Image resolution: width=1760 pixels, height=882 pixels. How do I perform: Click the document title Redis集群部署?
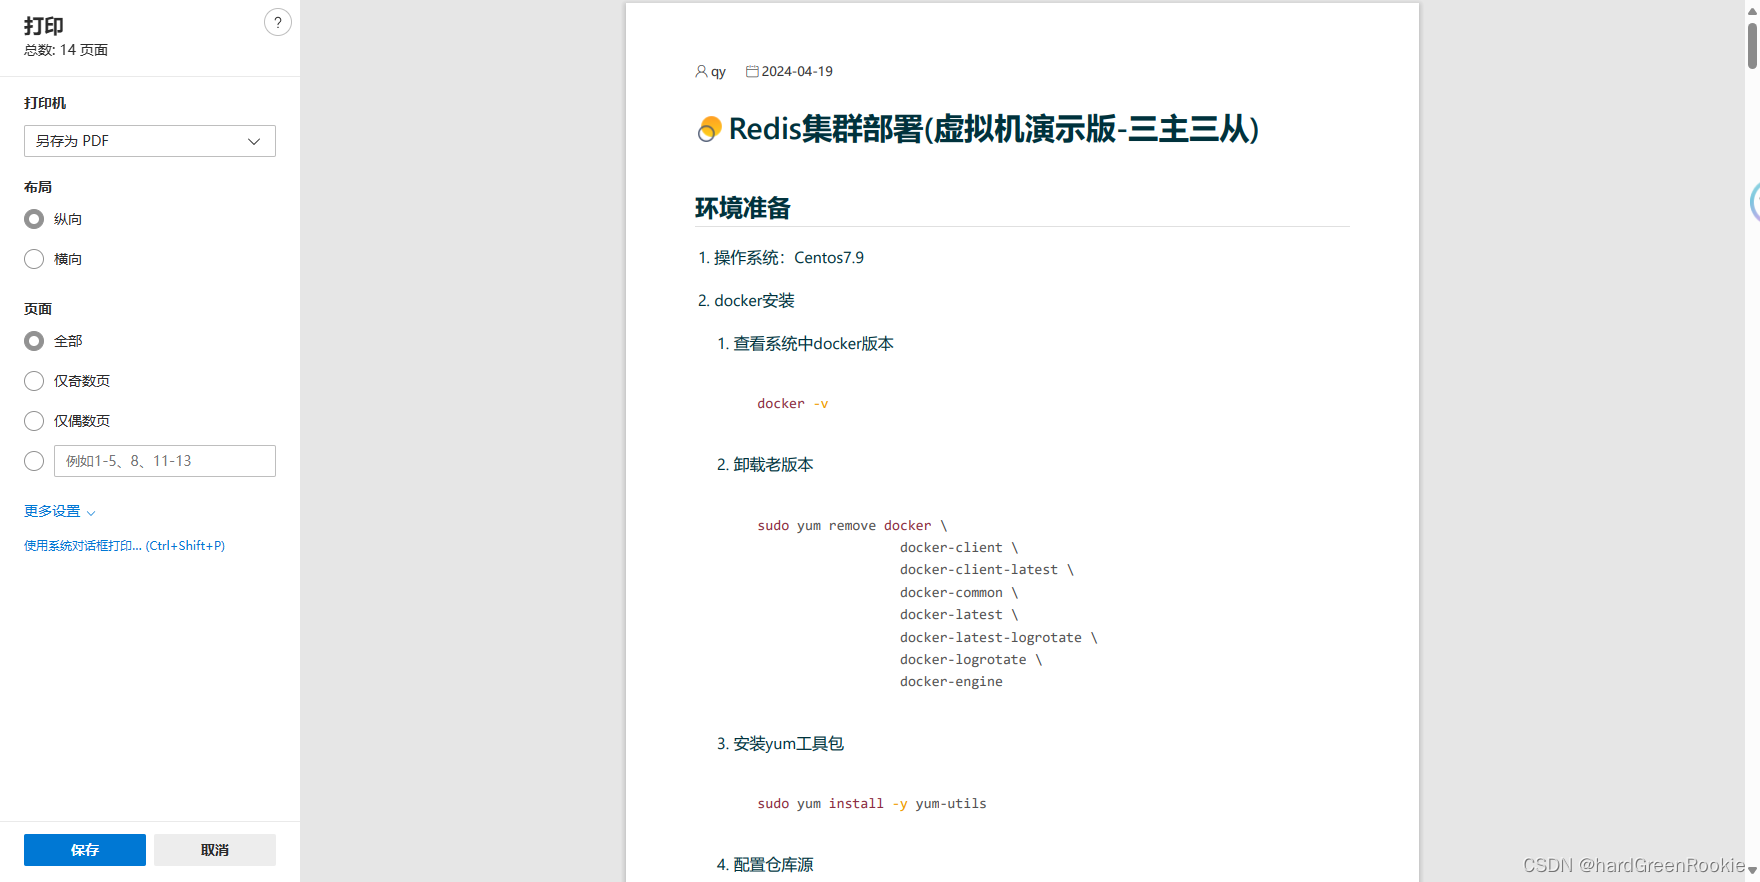[x=993, y=129]
